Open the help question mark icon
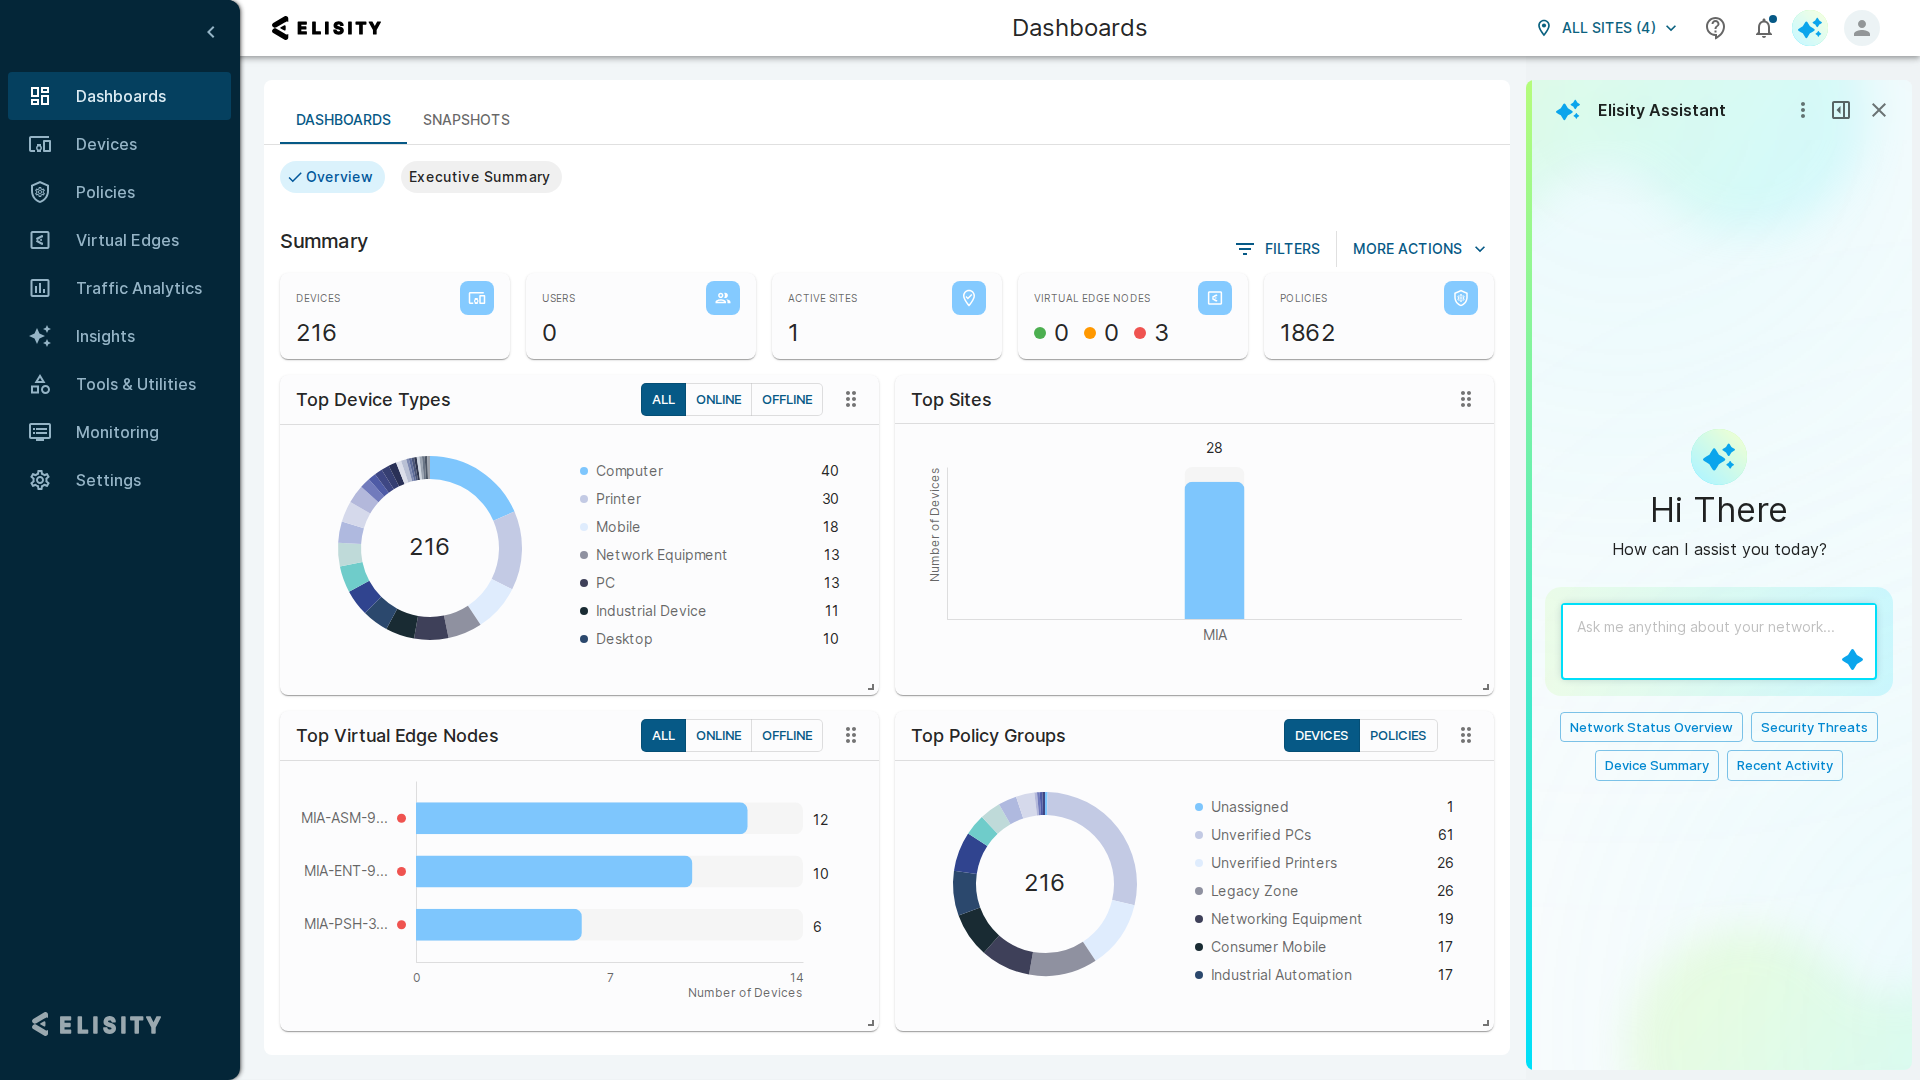 coord(1716,28)
